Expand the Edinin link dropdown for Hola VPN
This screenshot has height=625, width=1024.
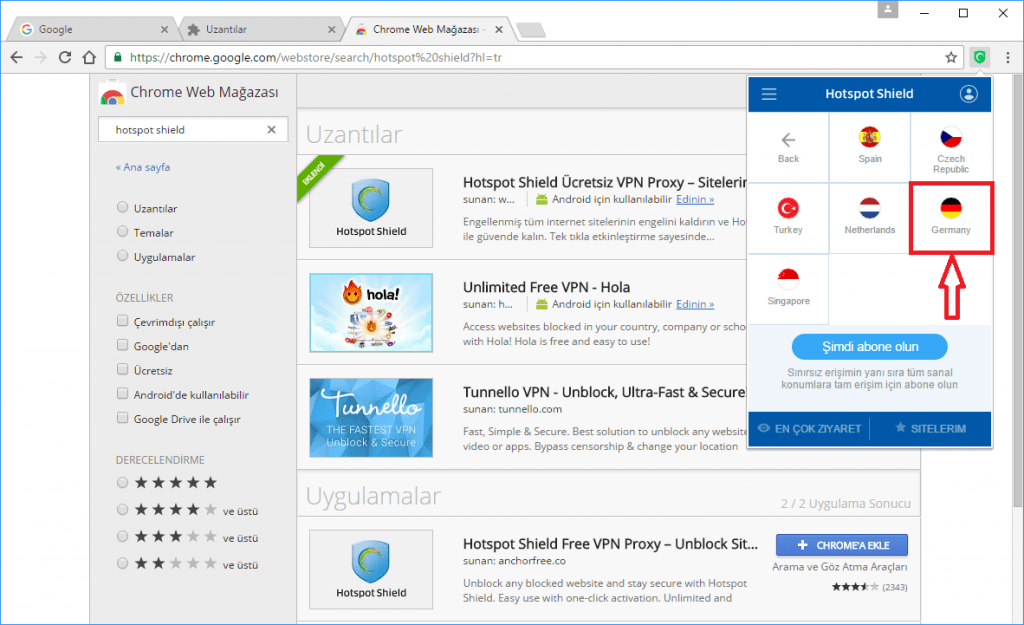point(694,304)
